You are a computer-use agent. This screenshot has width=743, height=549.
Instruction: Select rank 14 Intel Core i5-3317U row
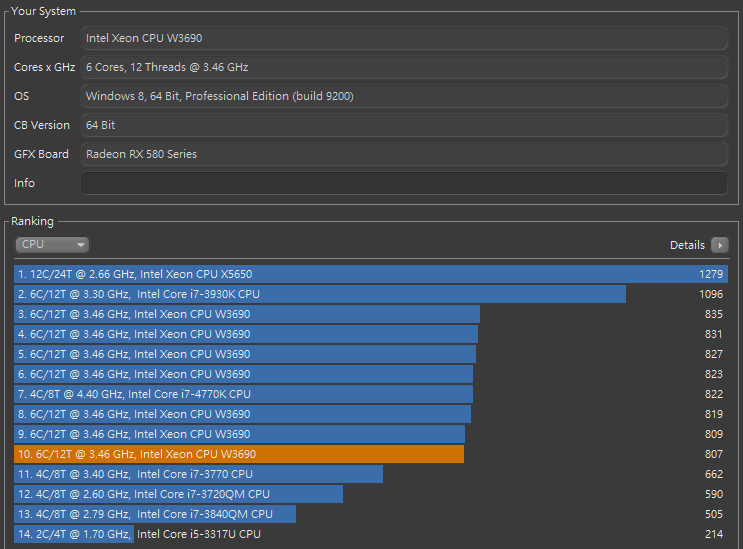pos(371,534)
